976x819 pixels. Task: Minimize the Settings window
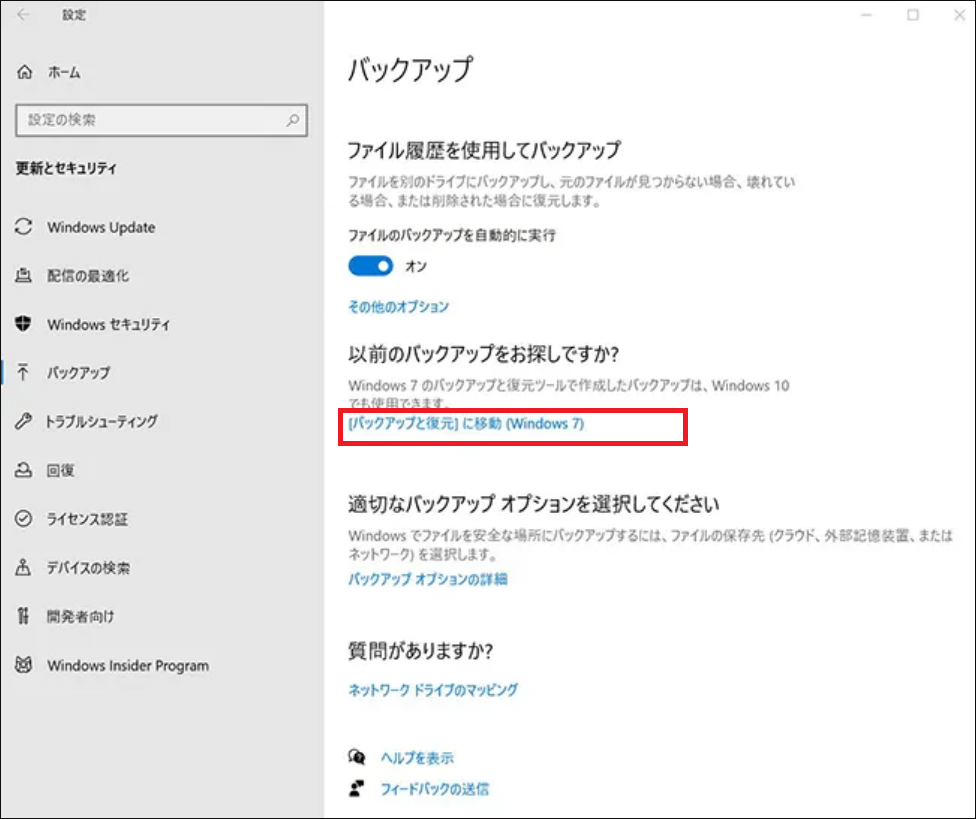866,15
